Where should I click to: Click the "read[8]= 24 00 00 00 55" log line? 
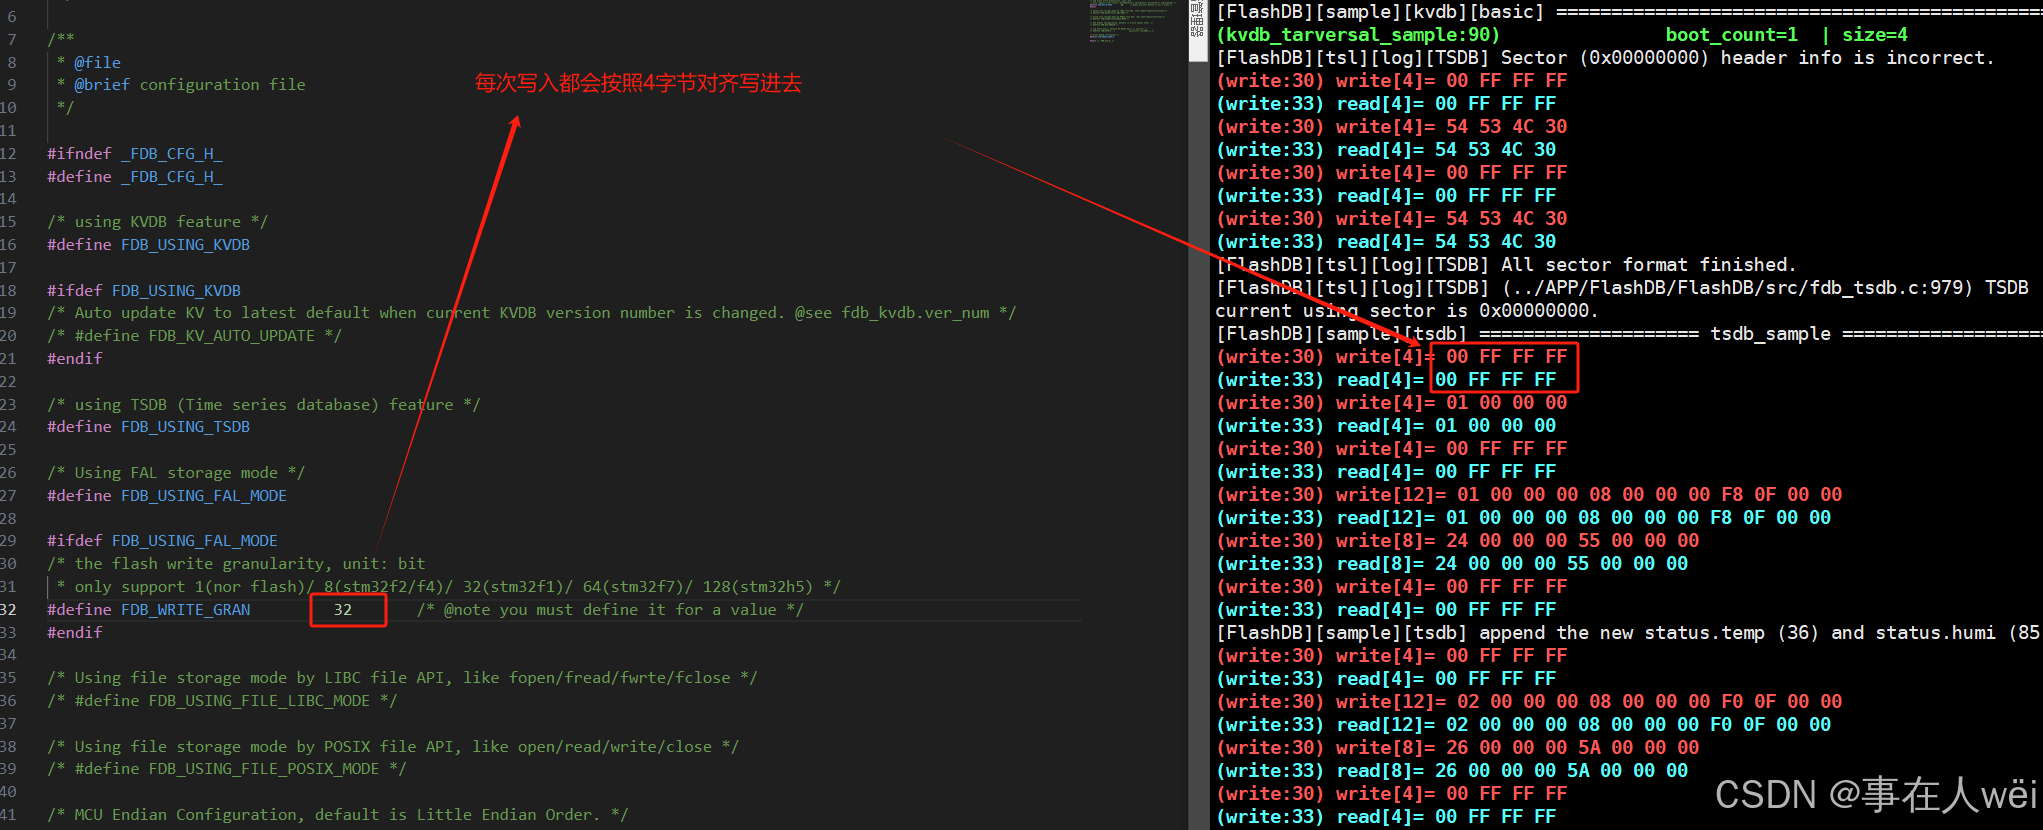[x=1452, y=564]
